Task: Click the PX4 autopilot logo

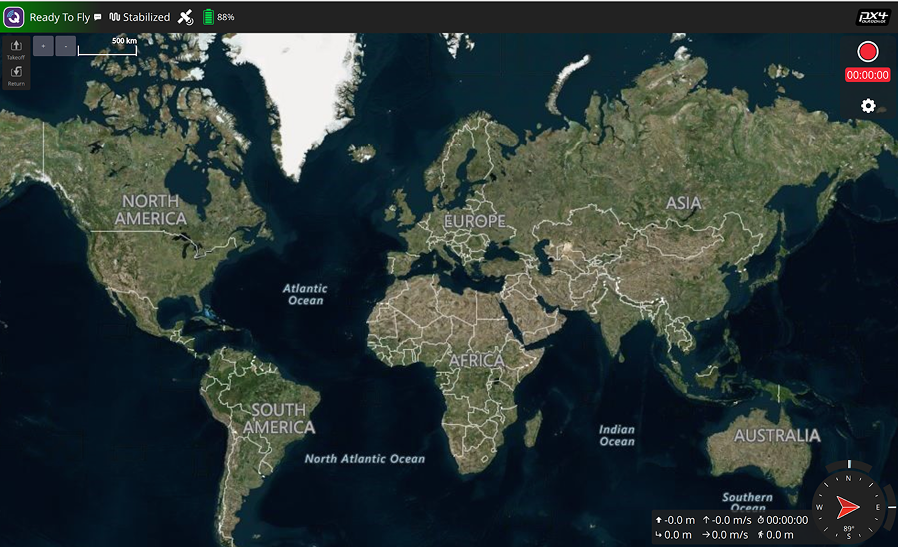Action: (x=873, y=16)
